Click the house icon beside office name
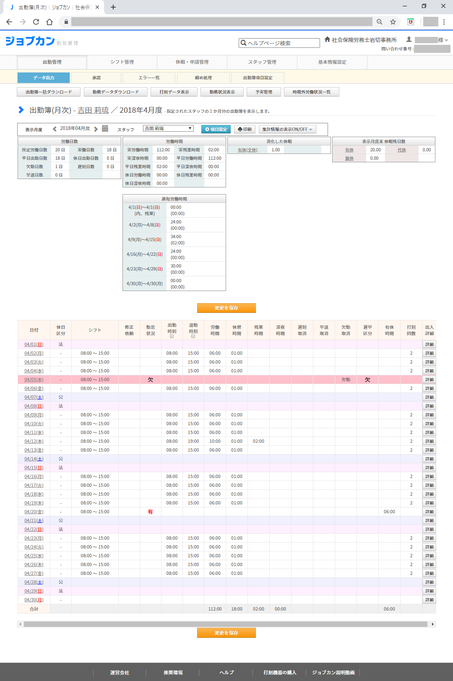The image size is (453, 681). 327,40
